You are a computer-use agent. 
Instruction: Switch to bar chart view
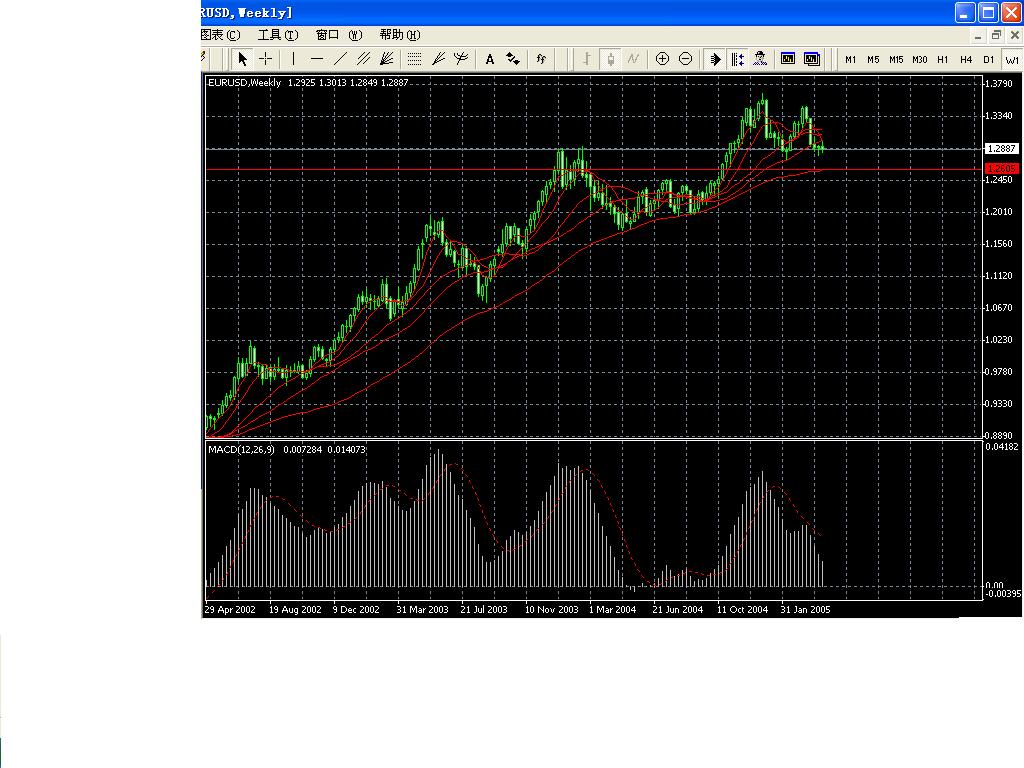(x=586, y=59)
